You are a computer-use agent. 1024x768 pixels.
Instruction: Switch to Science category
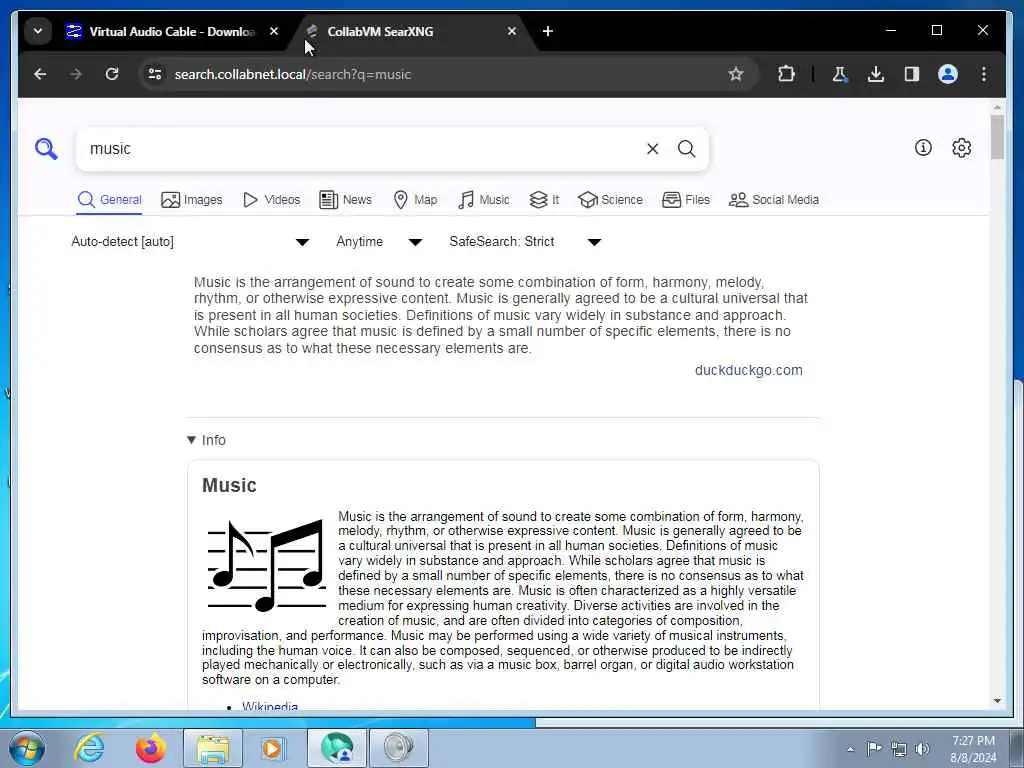click(611, 200)
